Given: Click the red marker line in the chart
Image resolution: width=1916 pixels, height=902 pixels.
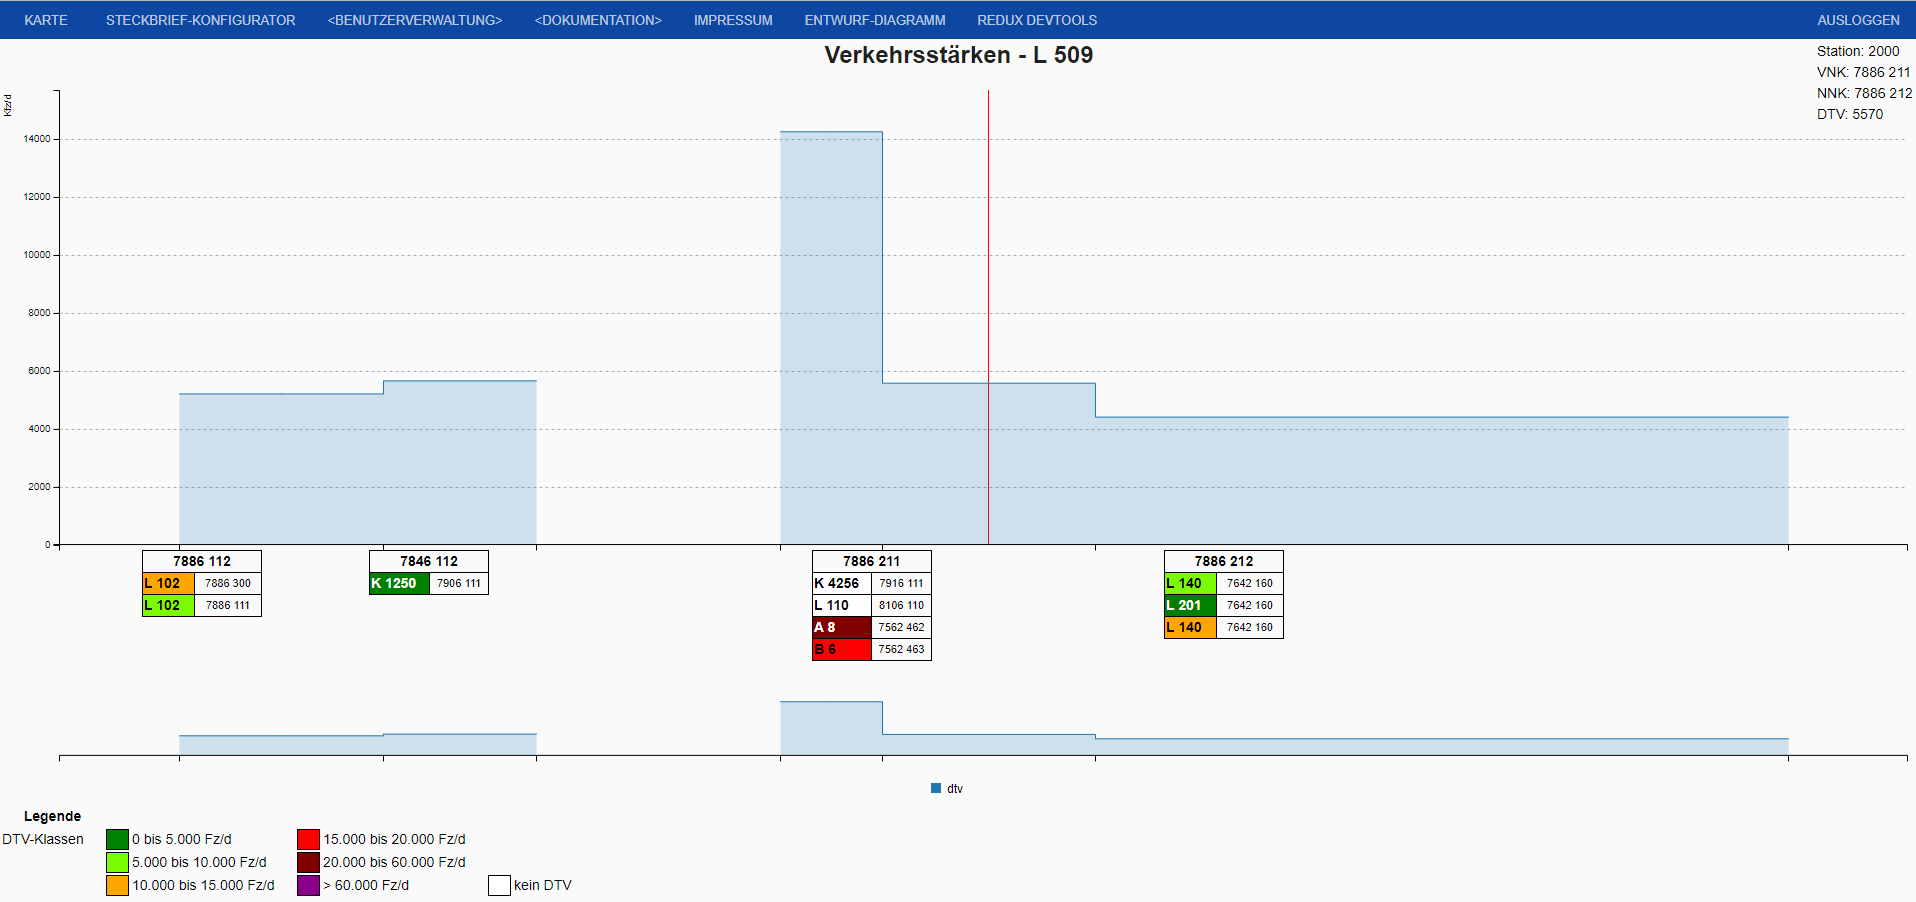Looking at the screenshot, I should point(988,300).
